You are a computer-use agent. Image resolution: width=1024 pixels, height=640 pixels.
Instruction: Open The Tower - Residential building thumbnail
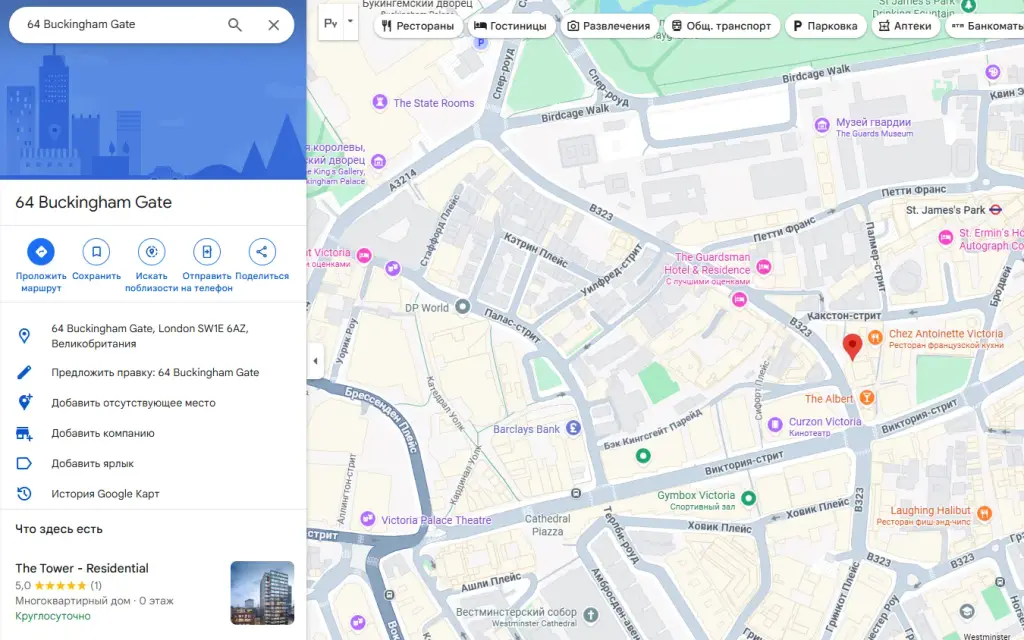(263, 593)
